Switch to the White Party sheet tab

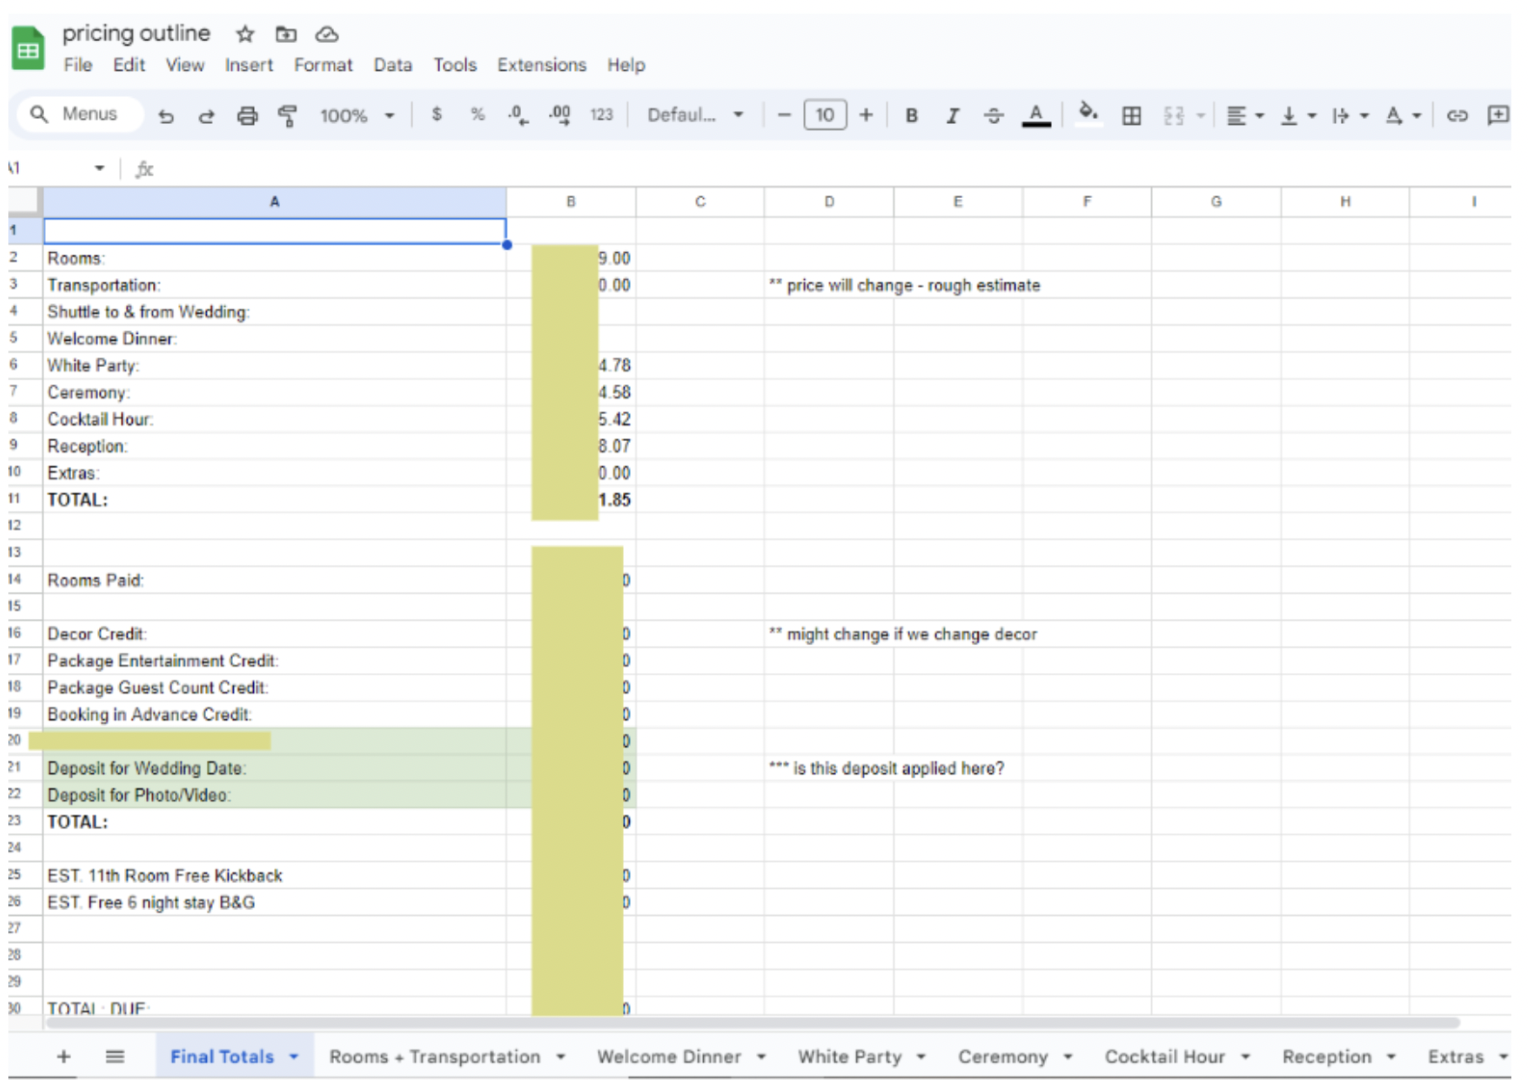click(849, 1056)
